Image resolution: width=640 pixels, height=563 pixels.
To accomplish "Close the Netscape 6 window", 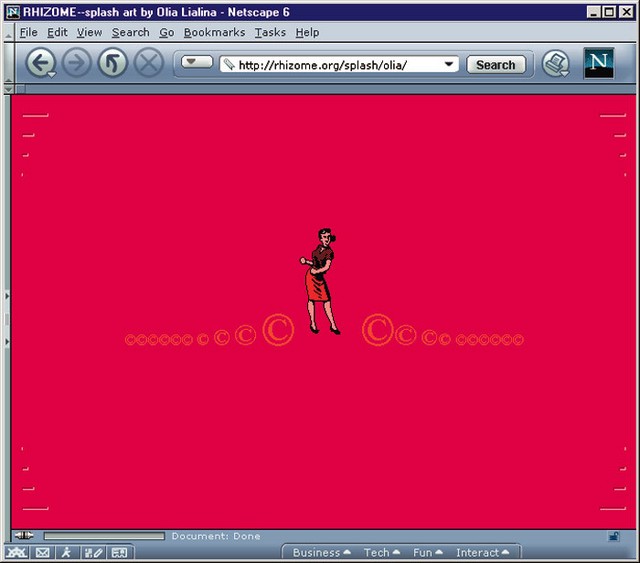I will pyautogui.click(x=626, y=12).
